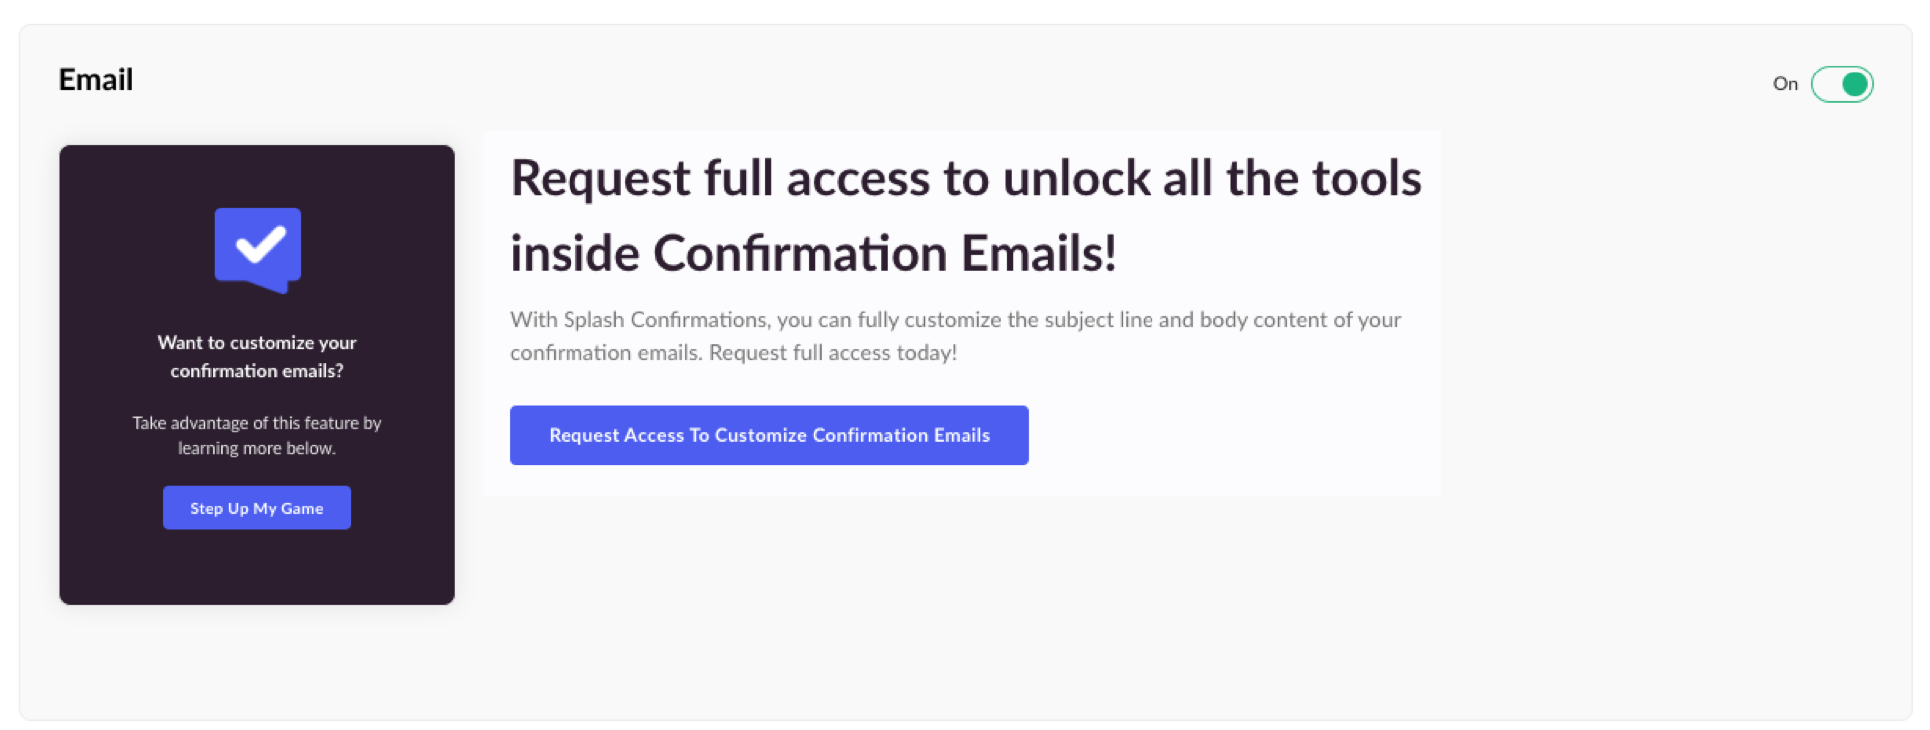Click "learning more below." text in card
The width and height of the screenshot is (1930, 730).
[257, 448]
